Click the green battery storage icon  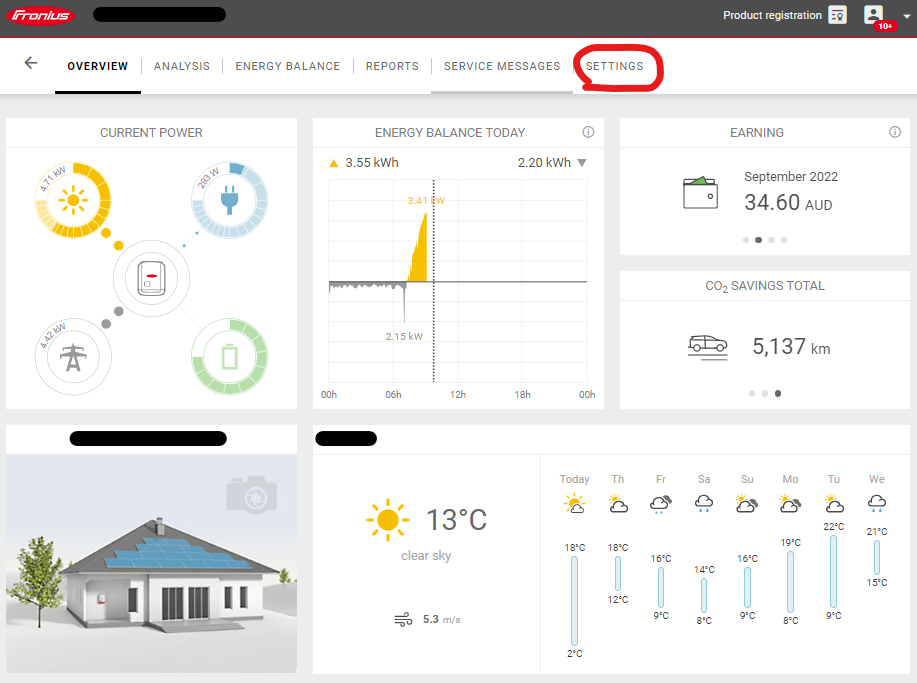pos(228,356)
